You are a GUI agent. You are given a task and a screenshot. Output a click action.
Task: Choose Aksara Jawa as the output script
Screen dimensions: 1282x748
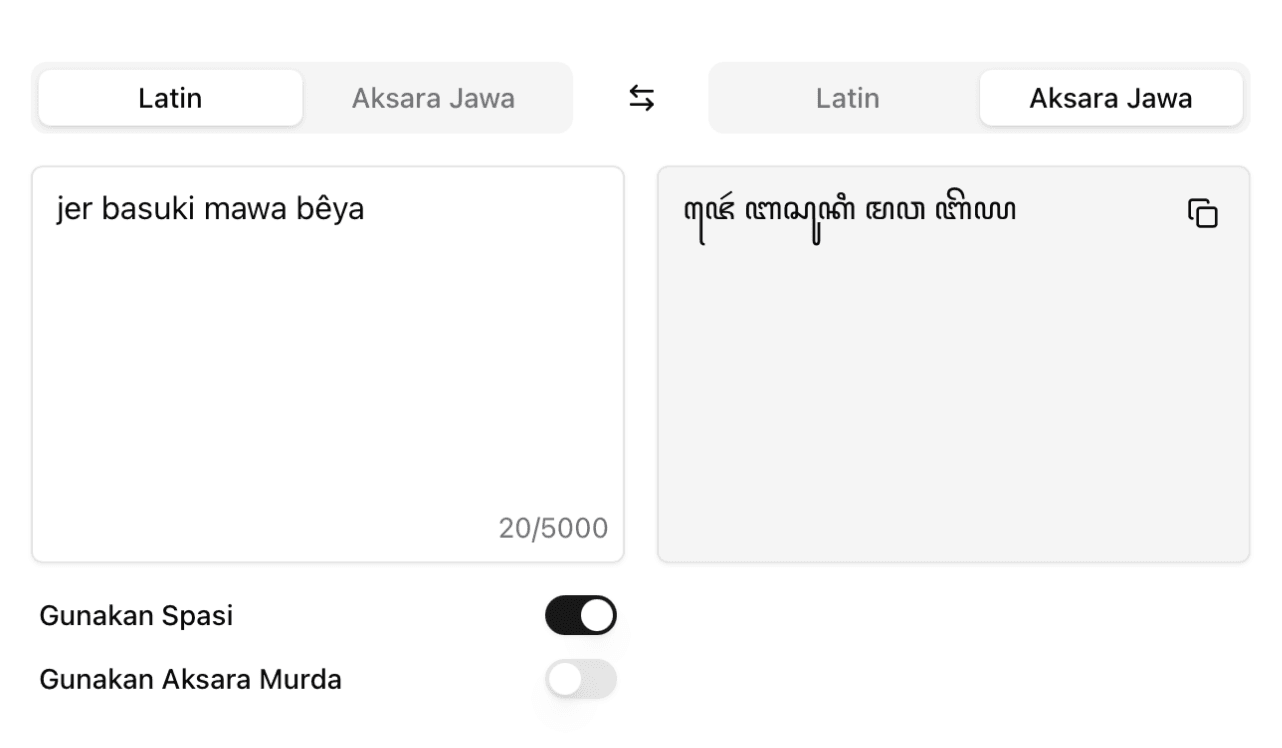(1110, 98)
